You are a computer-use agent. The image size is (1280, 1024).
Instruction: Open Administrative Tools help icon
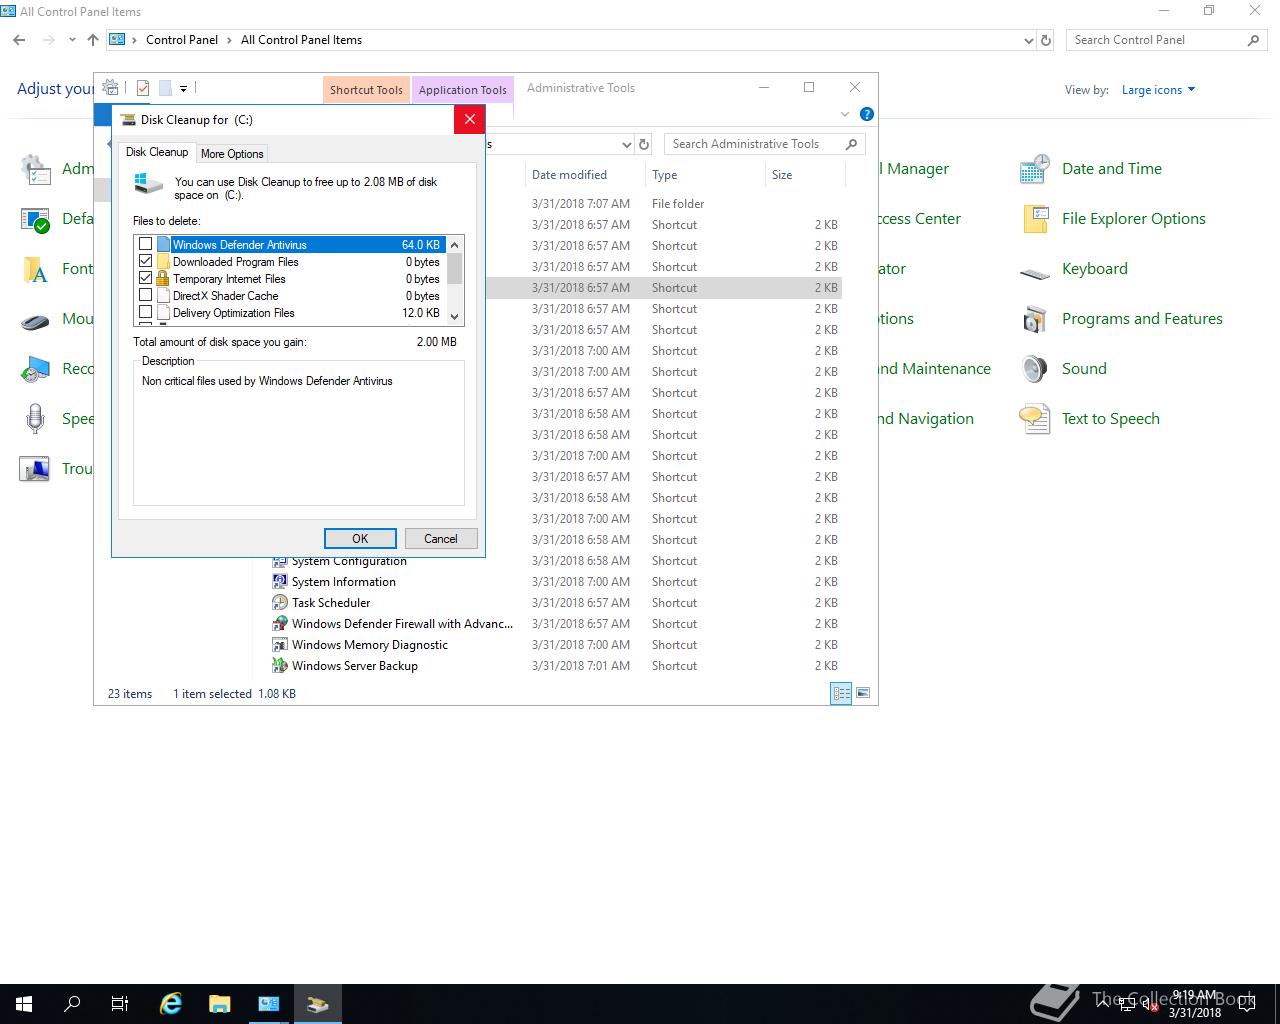867,114
